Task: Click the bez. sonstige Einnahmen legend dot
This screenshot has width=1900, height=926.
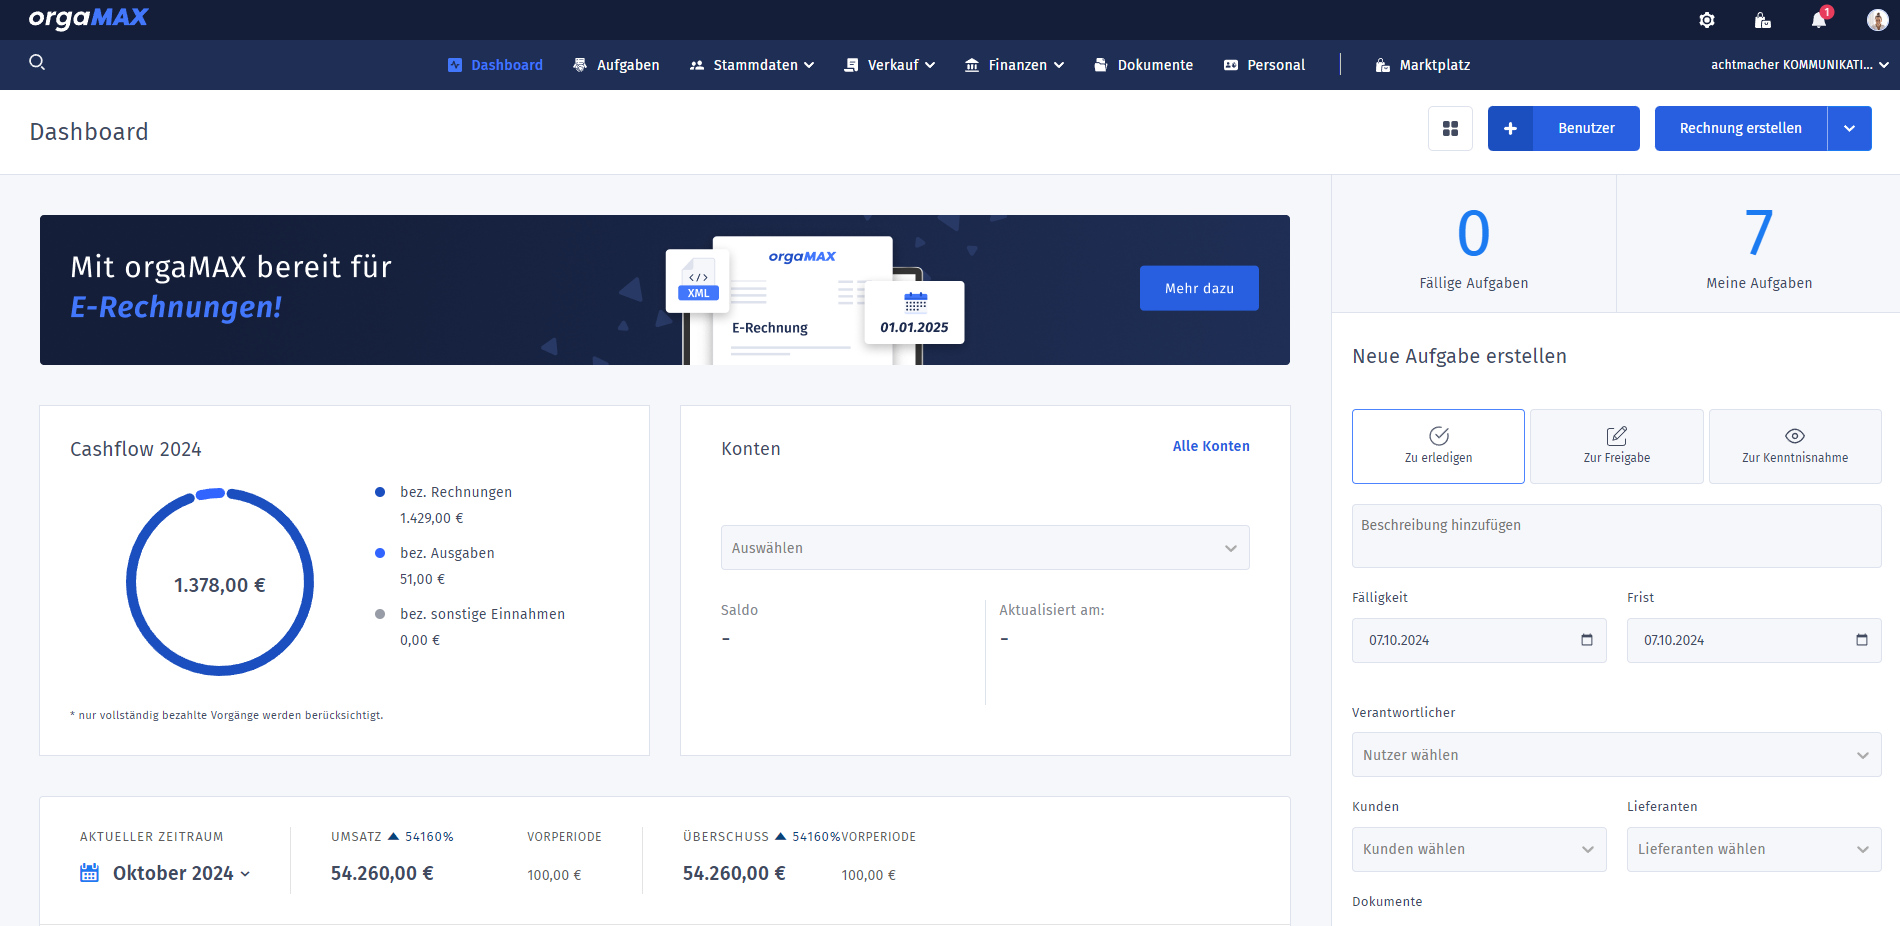Action: (380, 614)
